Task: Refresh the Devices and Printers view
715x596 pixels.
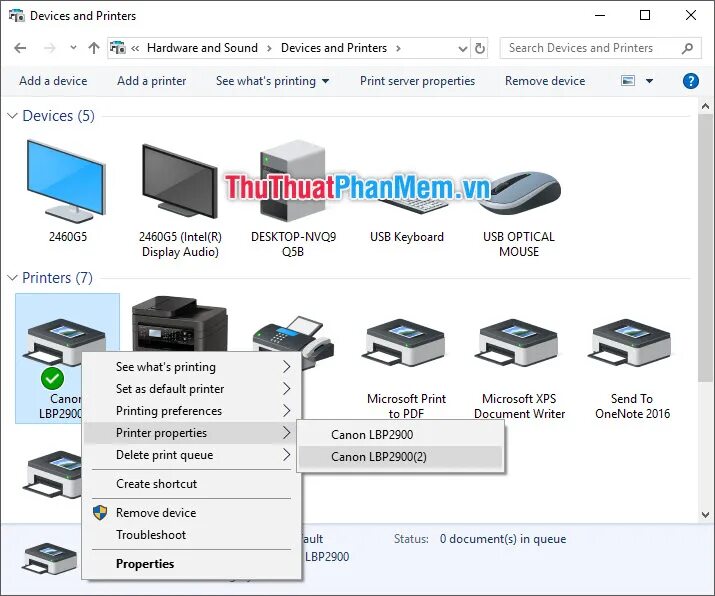Action: [479, 48]
